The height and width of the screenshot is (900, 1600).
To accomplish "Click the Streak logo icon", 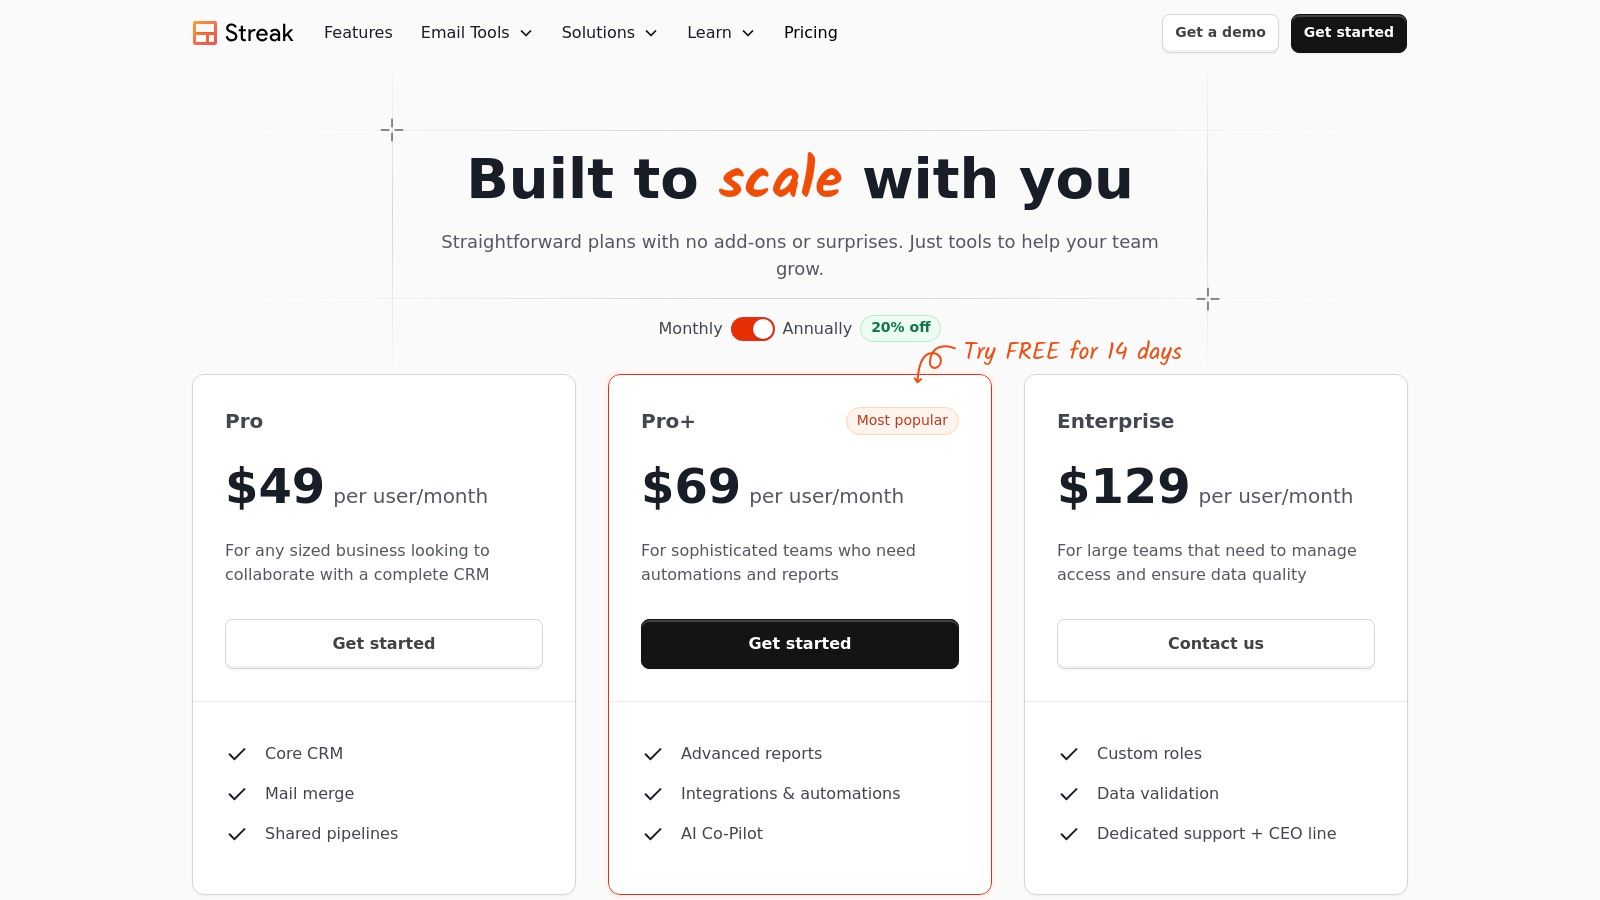I will coord(205,33).
